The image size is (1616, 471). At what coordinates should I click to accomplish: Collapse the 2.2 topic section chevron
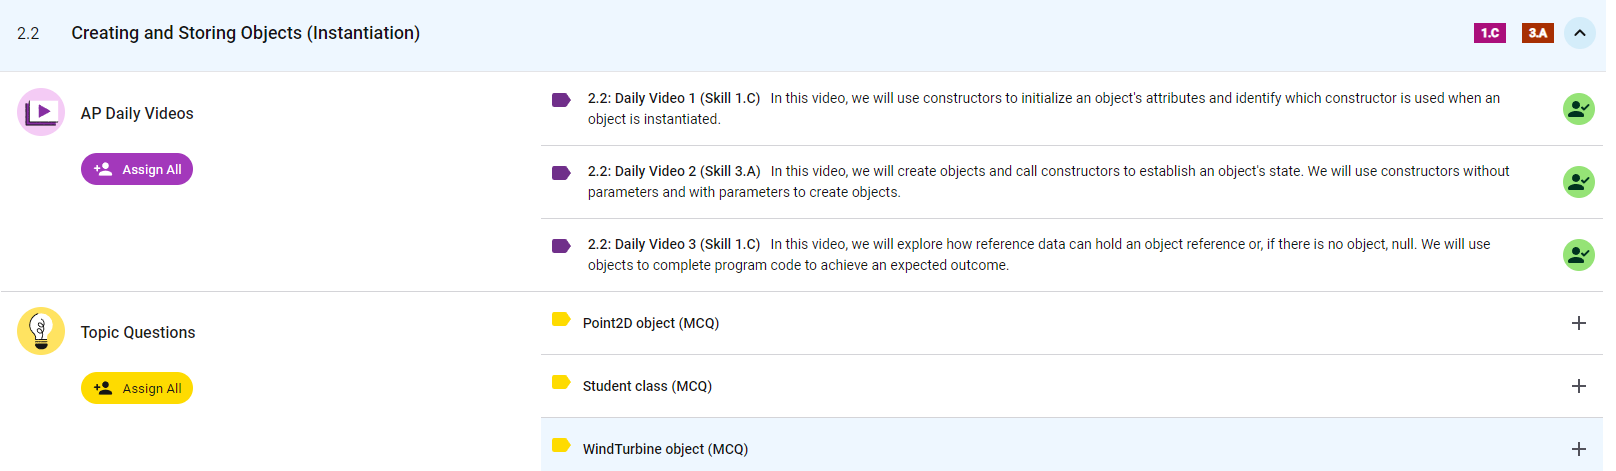tap(1579, 33)
